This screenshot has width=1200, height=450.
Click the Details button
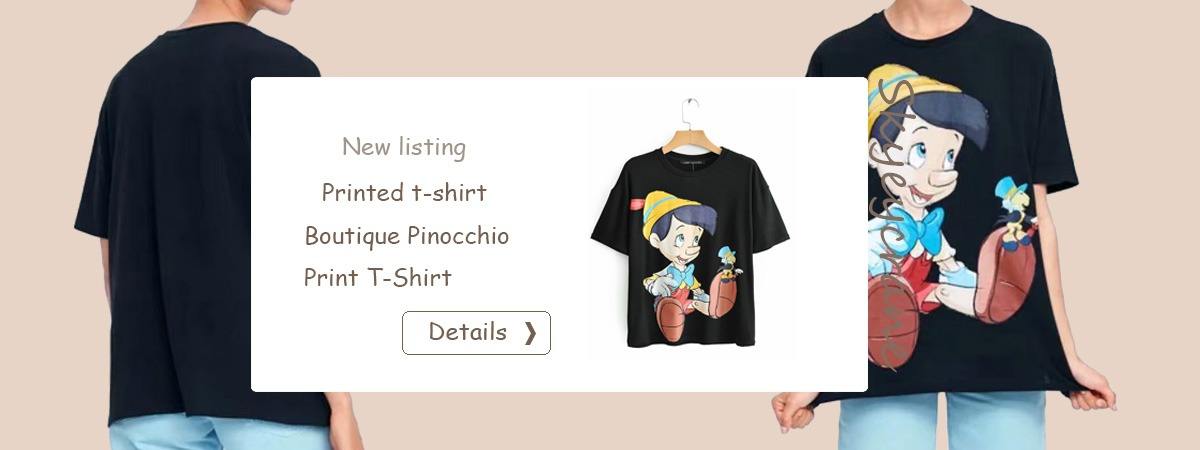coord(476,333)
